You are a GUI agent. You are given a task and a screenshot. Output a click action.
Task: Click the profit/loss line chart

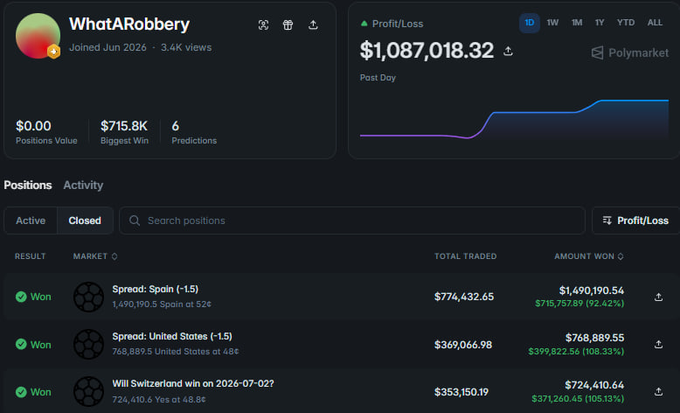[x=514, y=119]
